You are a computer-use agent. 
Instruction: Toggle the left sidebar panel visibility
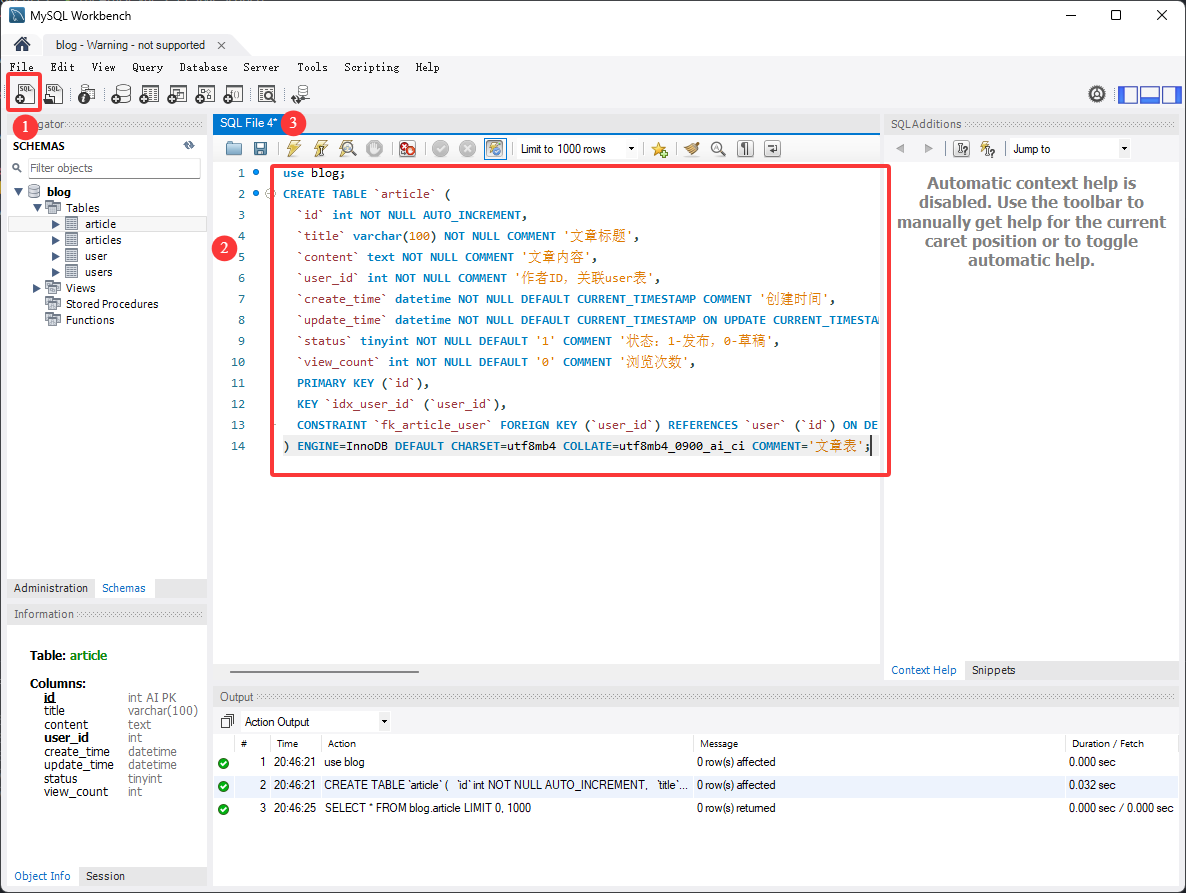[1128, 94]
